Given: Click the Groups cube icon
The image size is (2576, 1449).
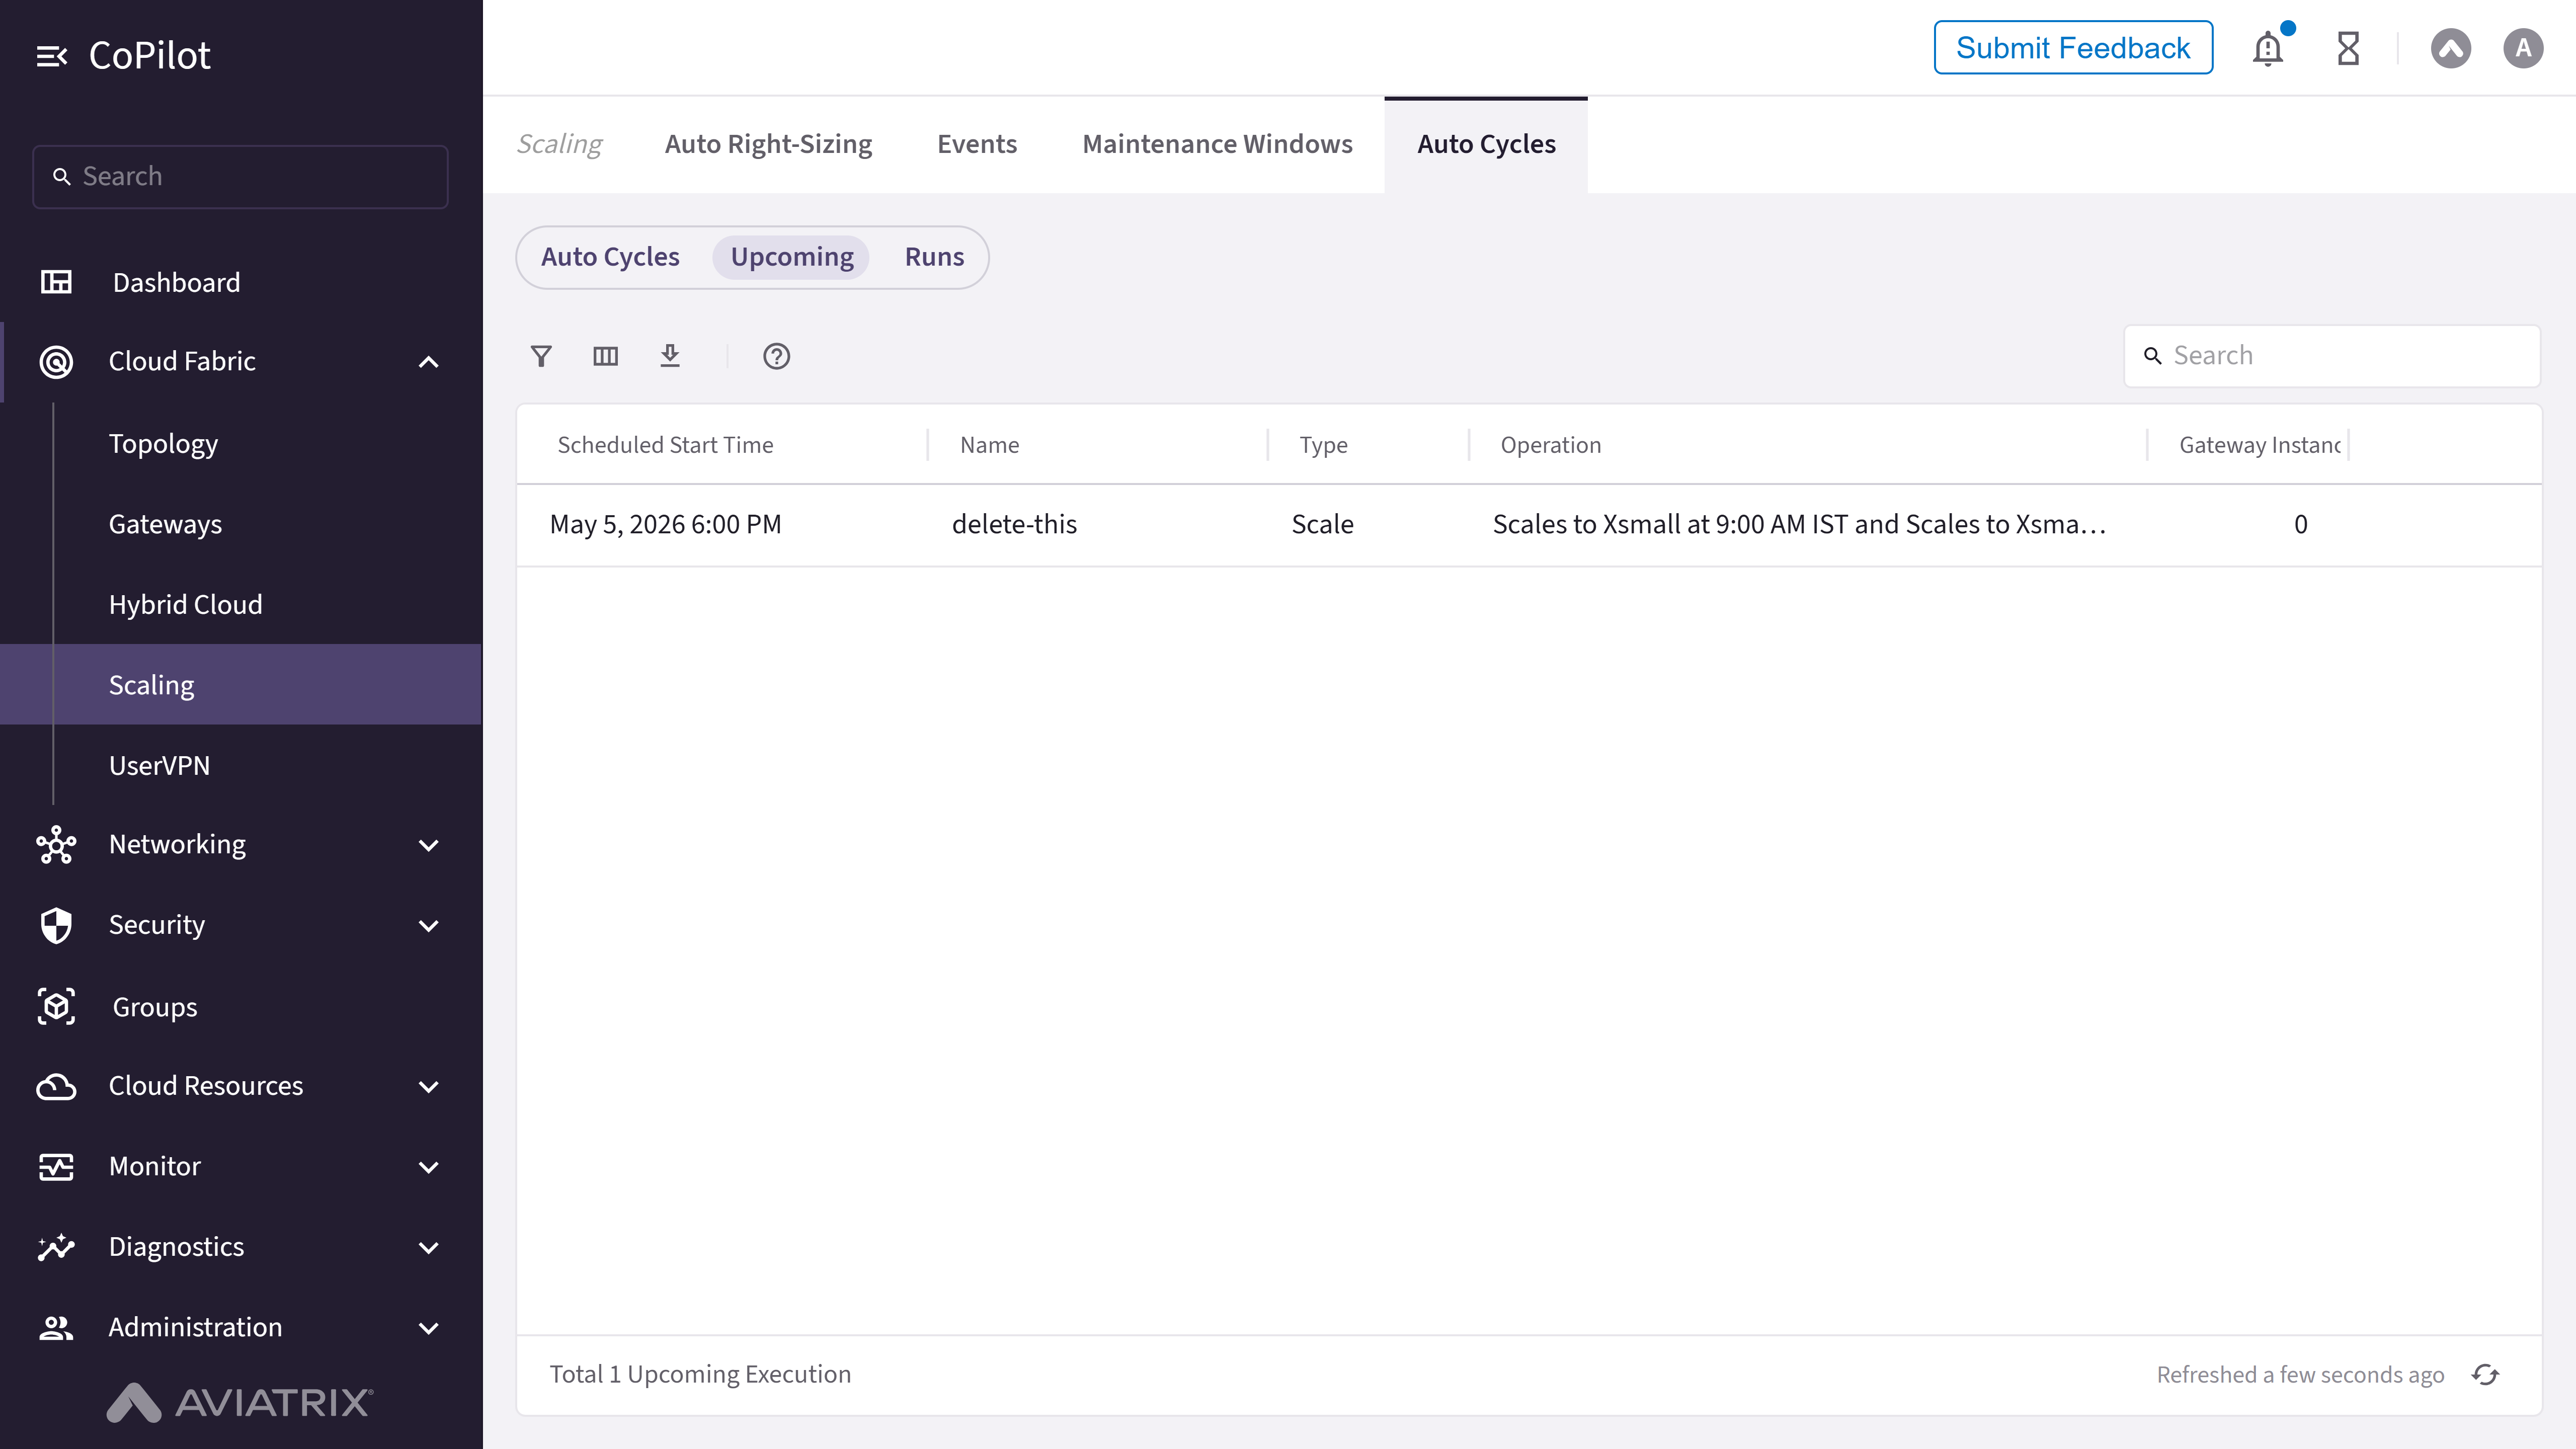Looking at the screenshot, I should point(56,1006).
